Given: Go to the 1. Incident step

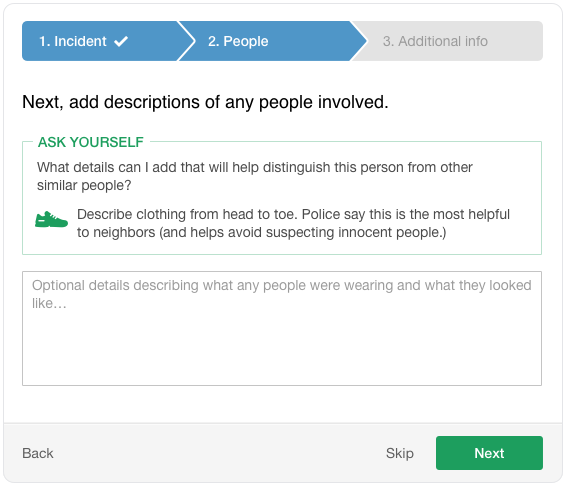Looking at the screenshot, I should (100, 41).
